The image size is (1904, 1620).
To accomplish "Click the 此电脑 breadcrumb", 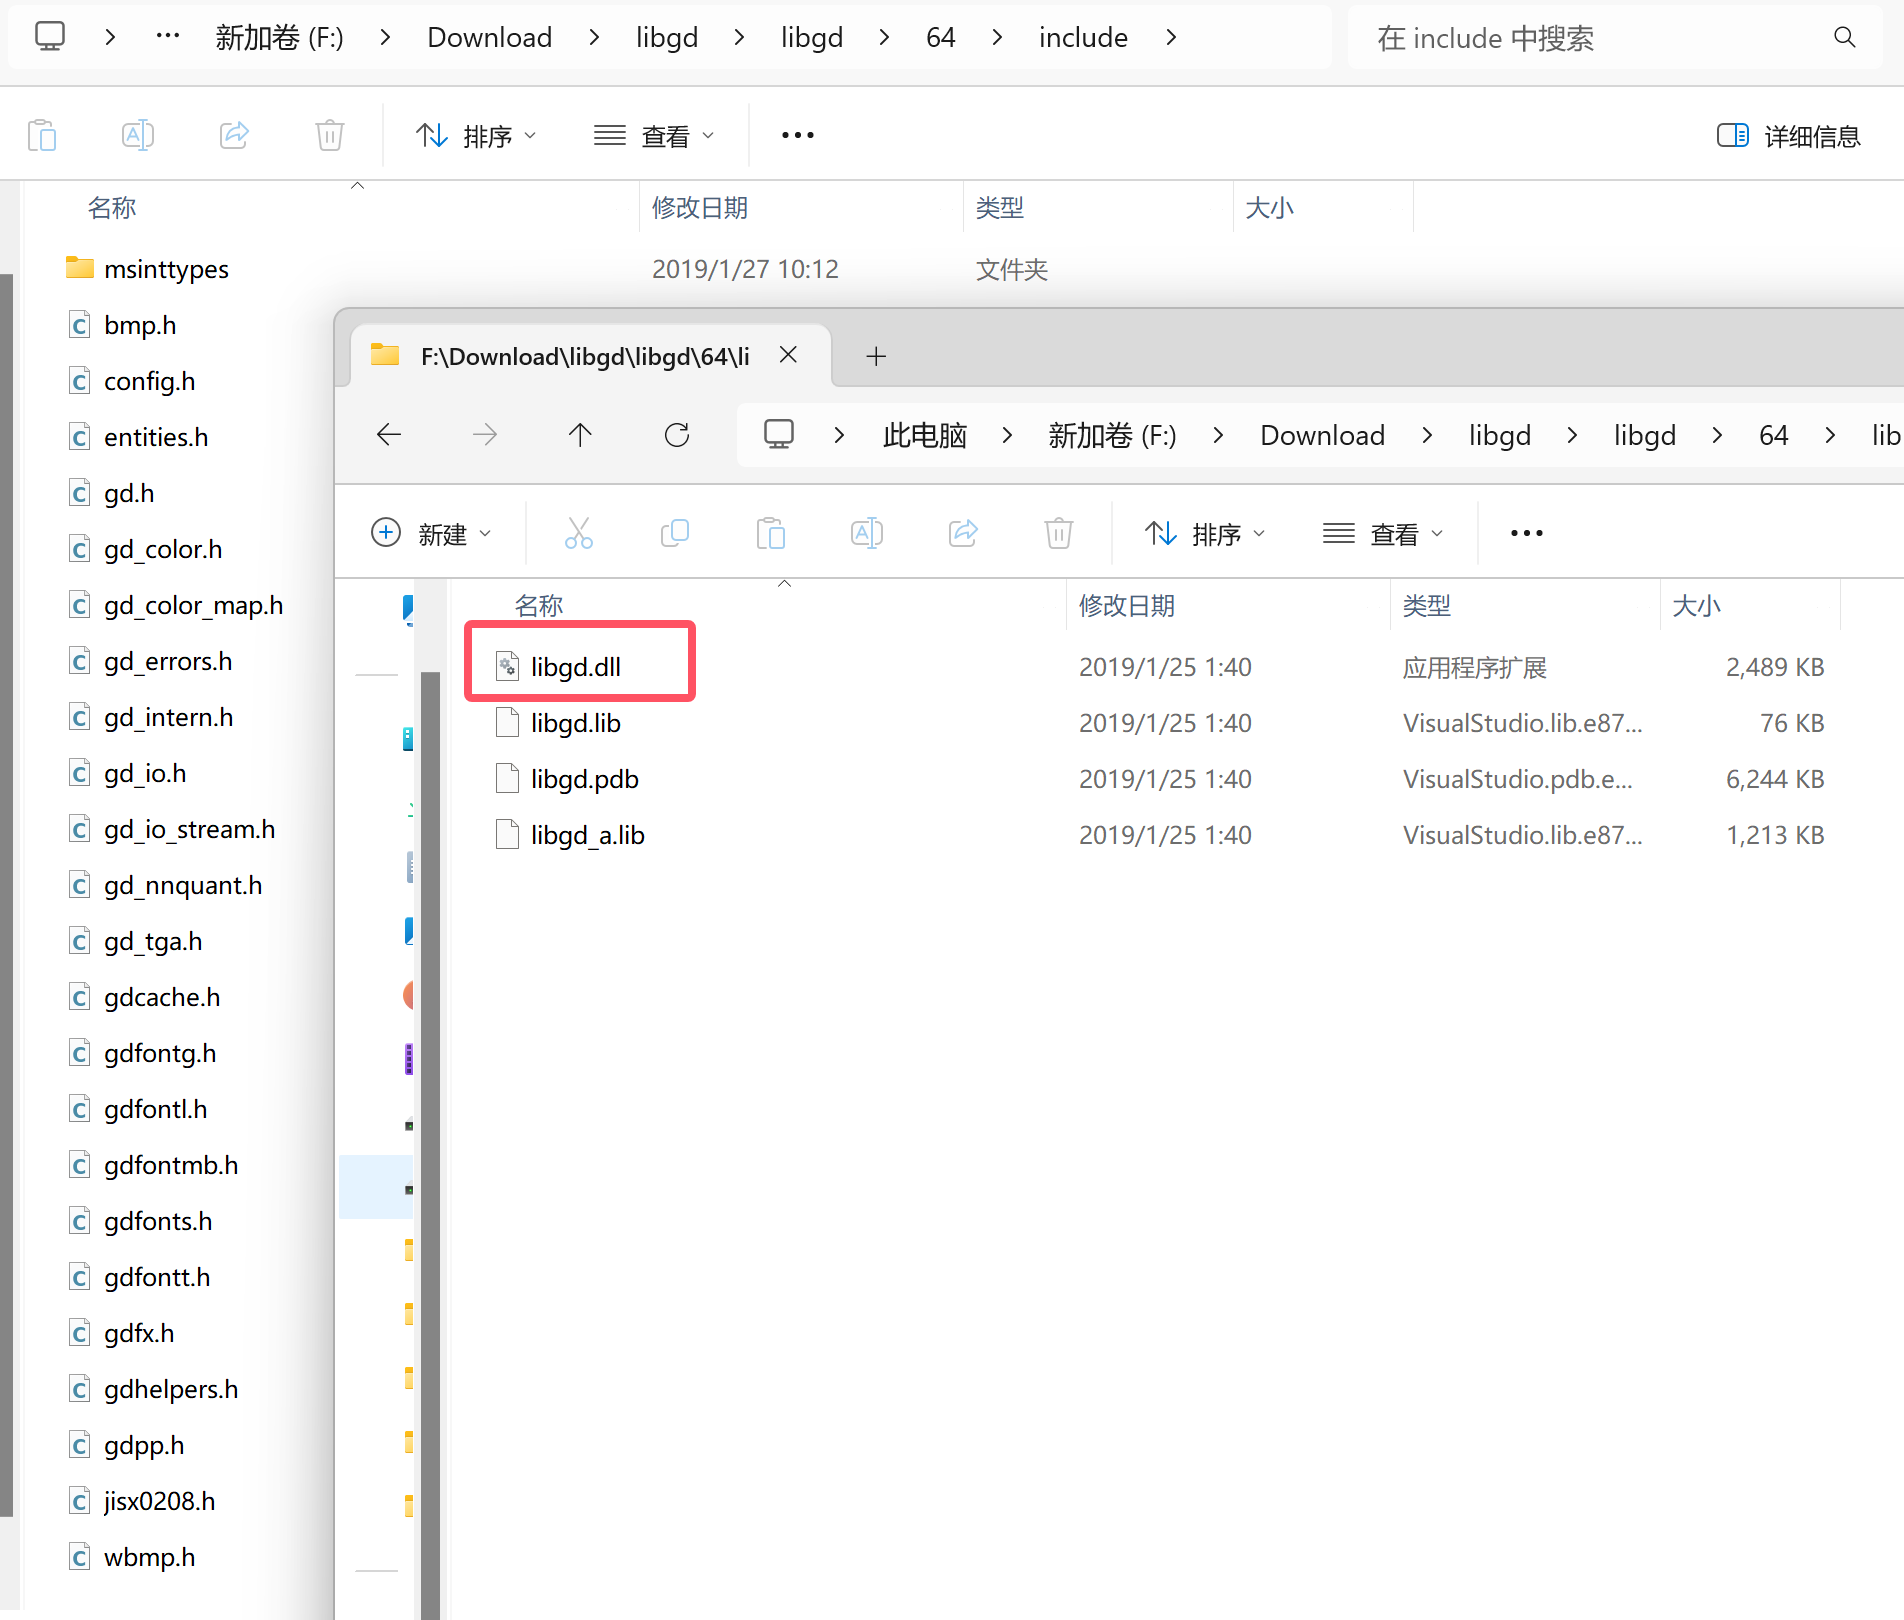I will pos(925,435).
